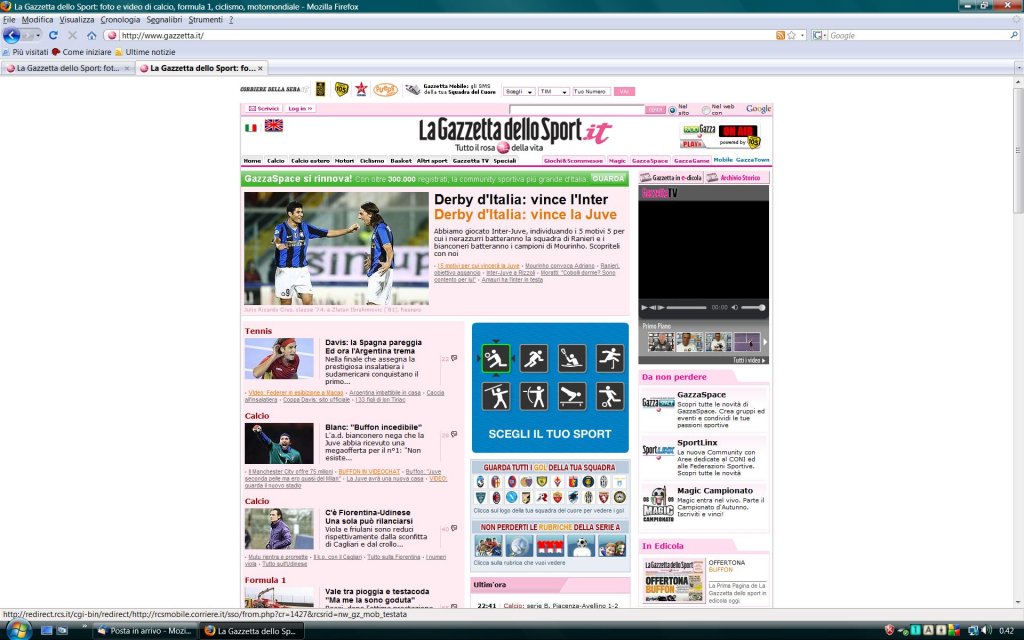
Task: Click the 105 radio shield logo
Action: tap(341, 89)
